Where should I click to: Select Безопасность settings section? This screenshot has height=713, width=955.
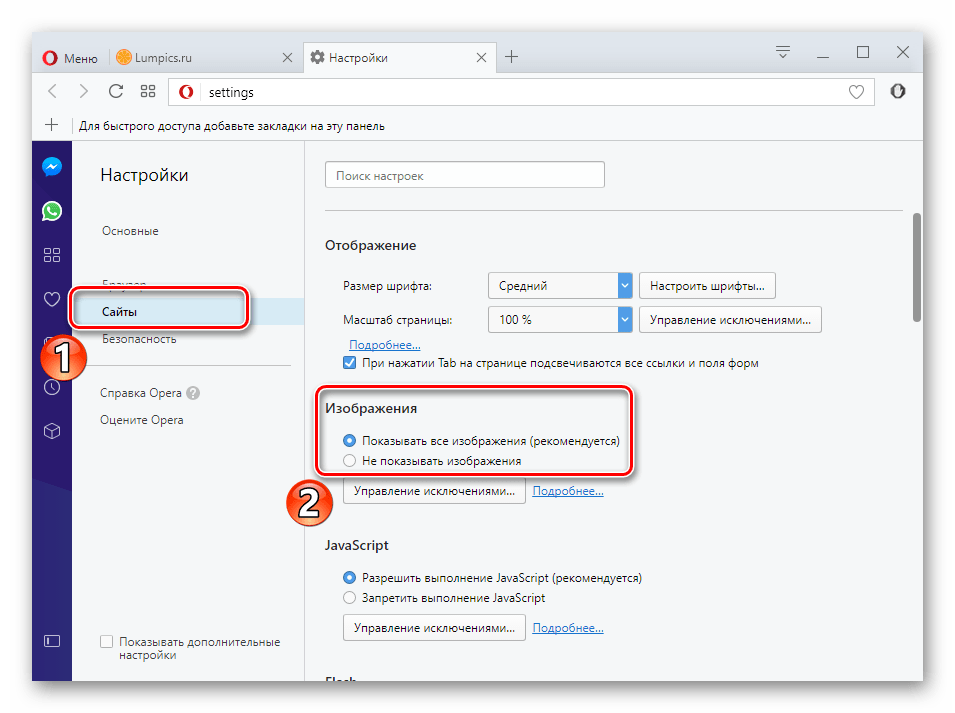click(x=139, y=339)
